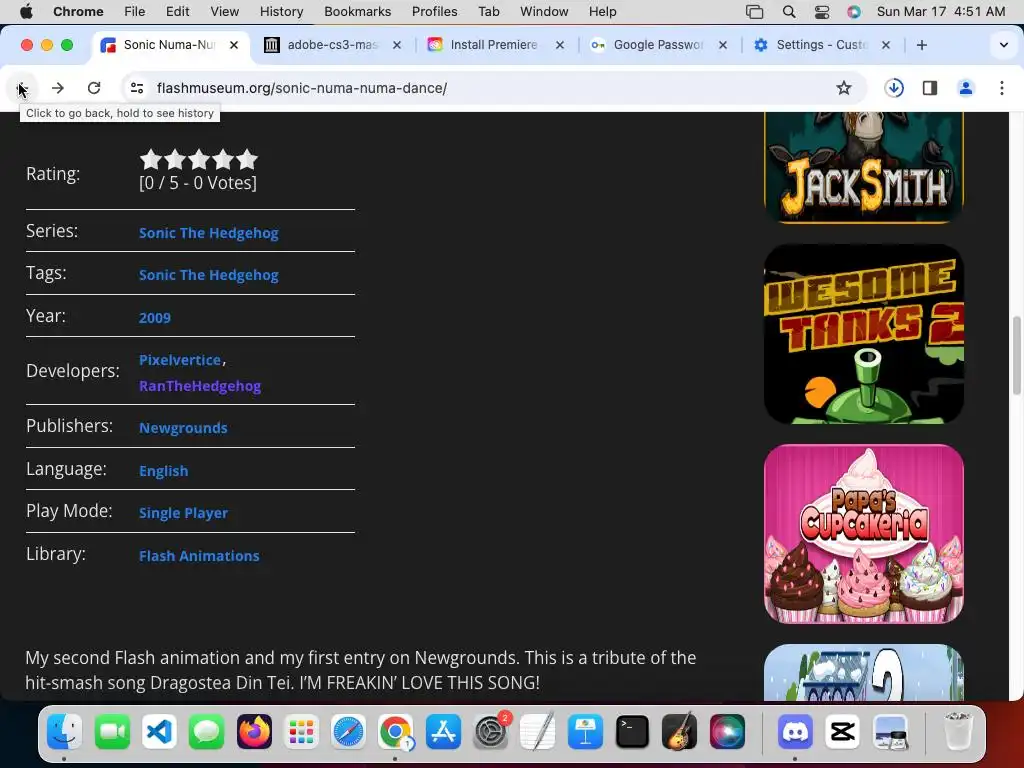
Task: Open Keynote from the Dock
Action: click(x=585, y=732)
